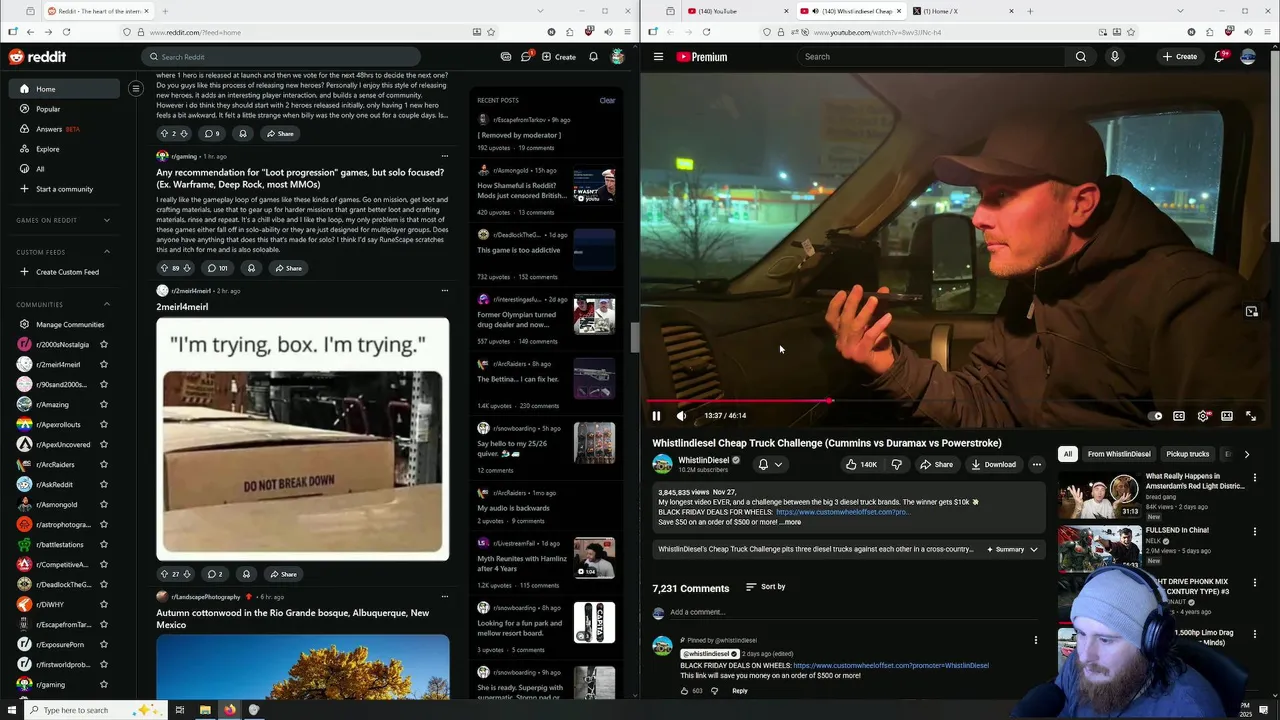Open comments on 'Loot progression' post

pyautogui.click(x=217, y=268)
